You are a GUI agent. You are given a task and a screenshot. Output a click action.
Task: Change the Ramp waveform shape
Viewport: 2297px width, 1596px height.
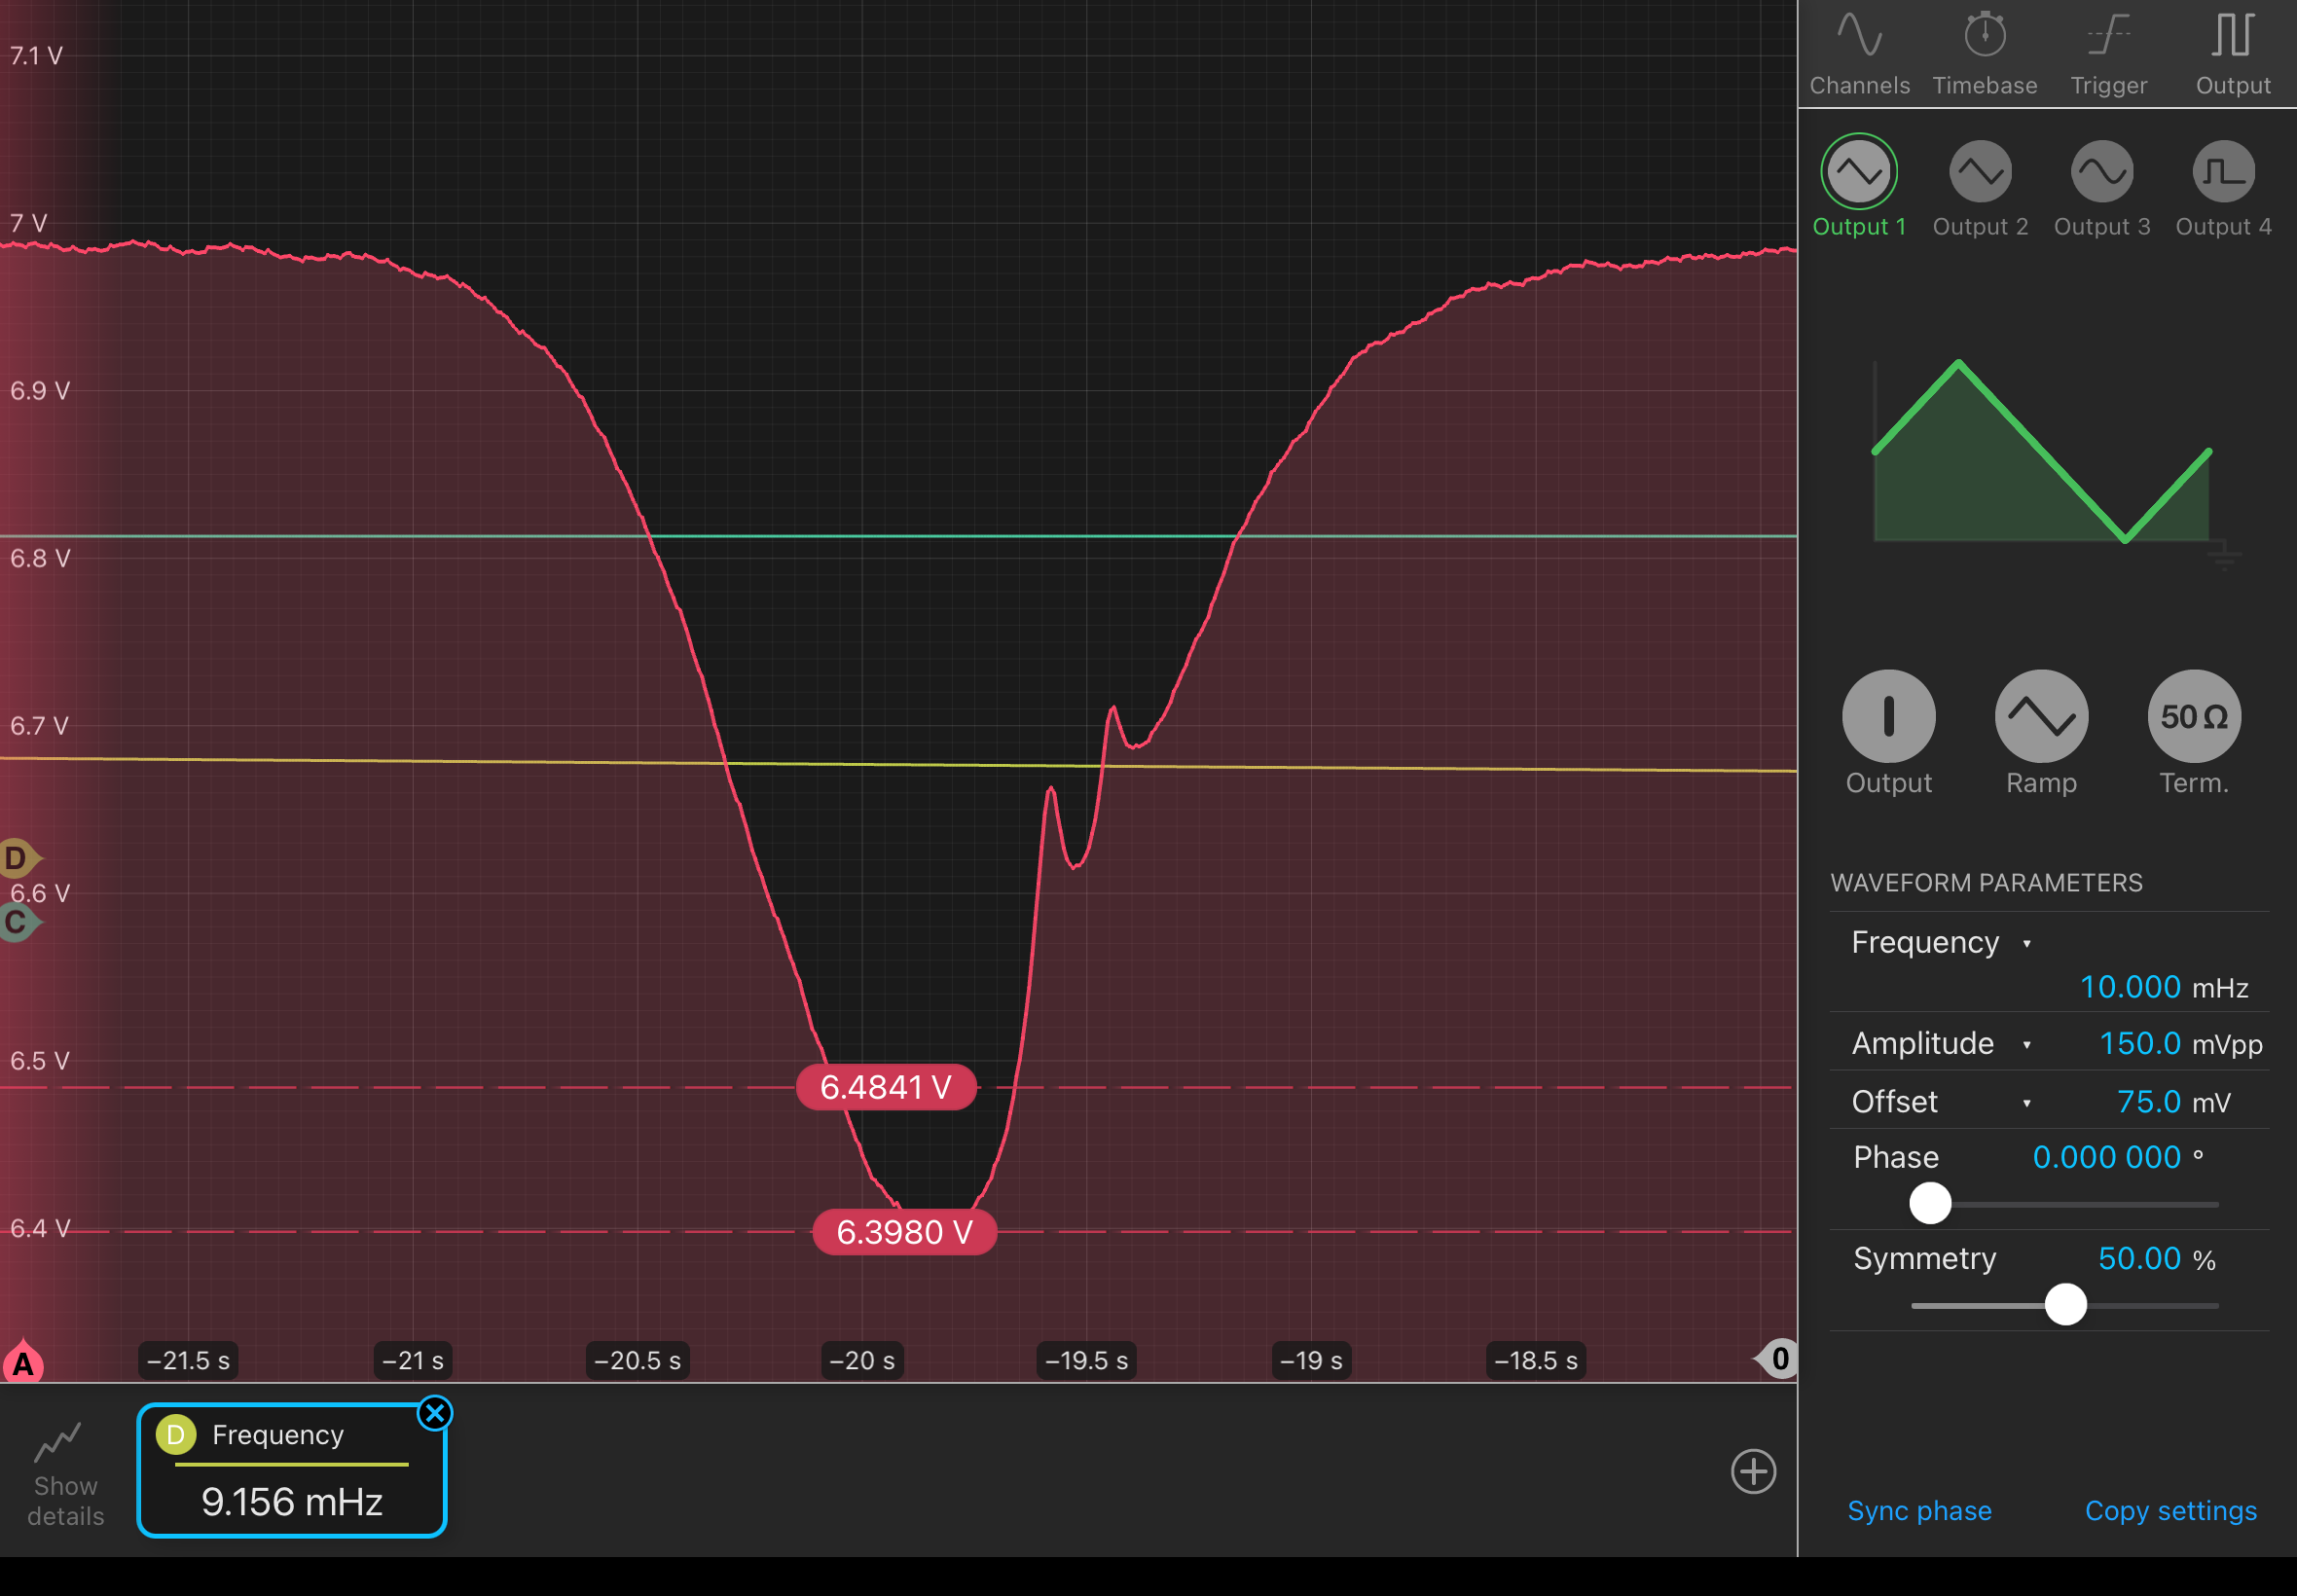point(2041,716)
